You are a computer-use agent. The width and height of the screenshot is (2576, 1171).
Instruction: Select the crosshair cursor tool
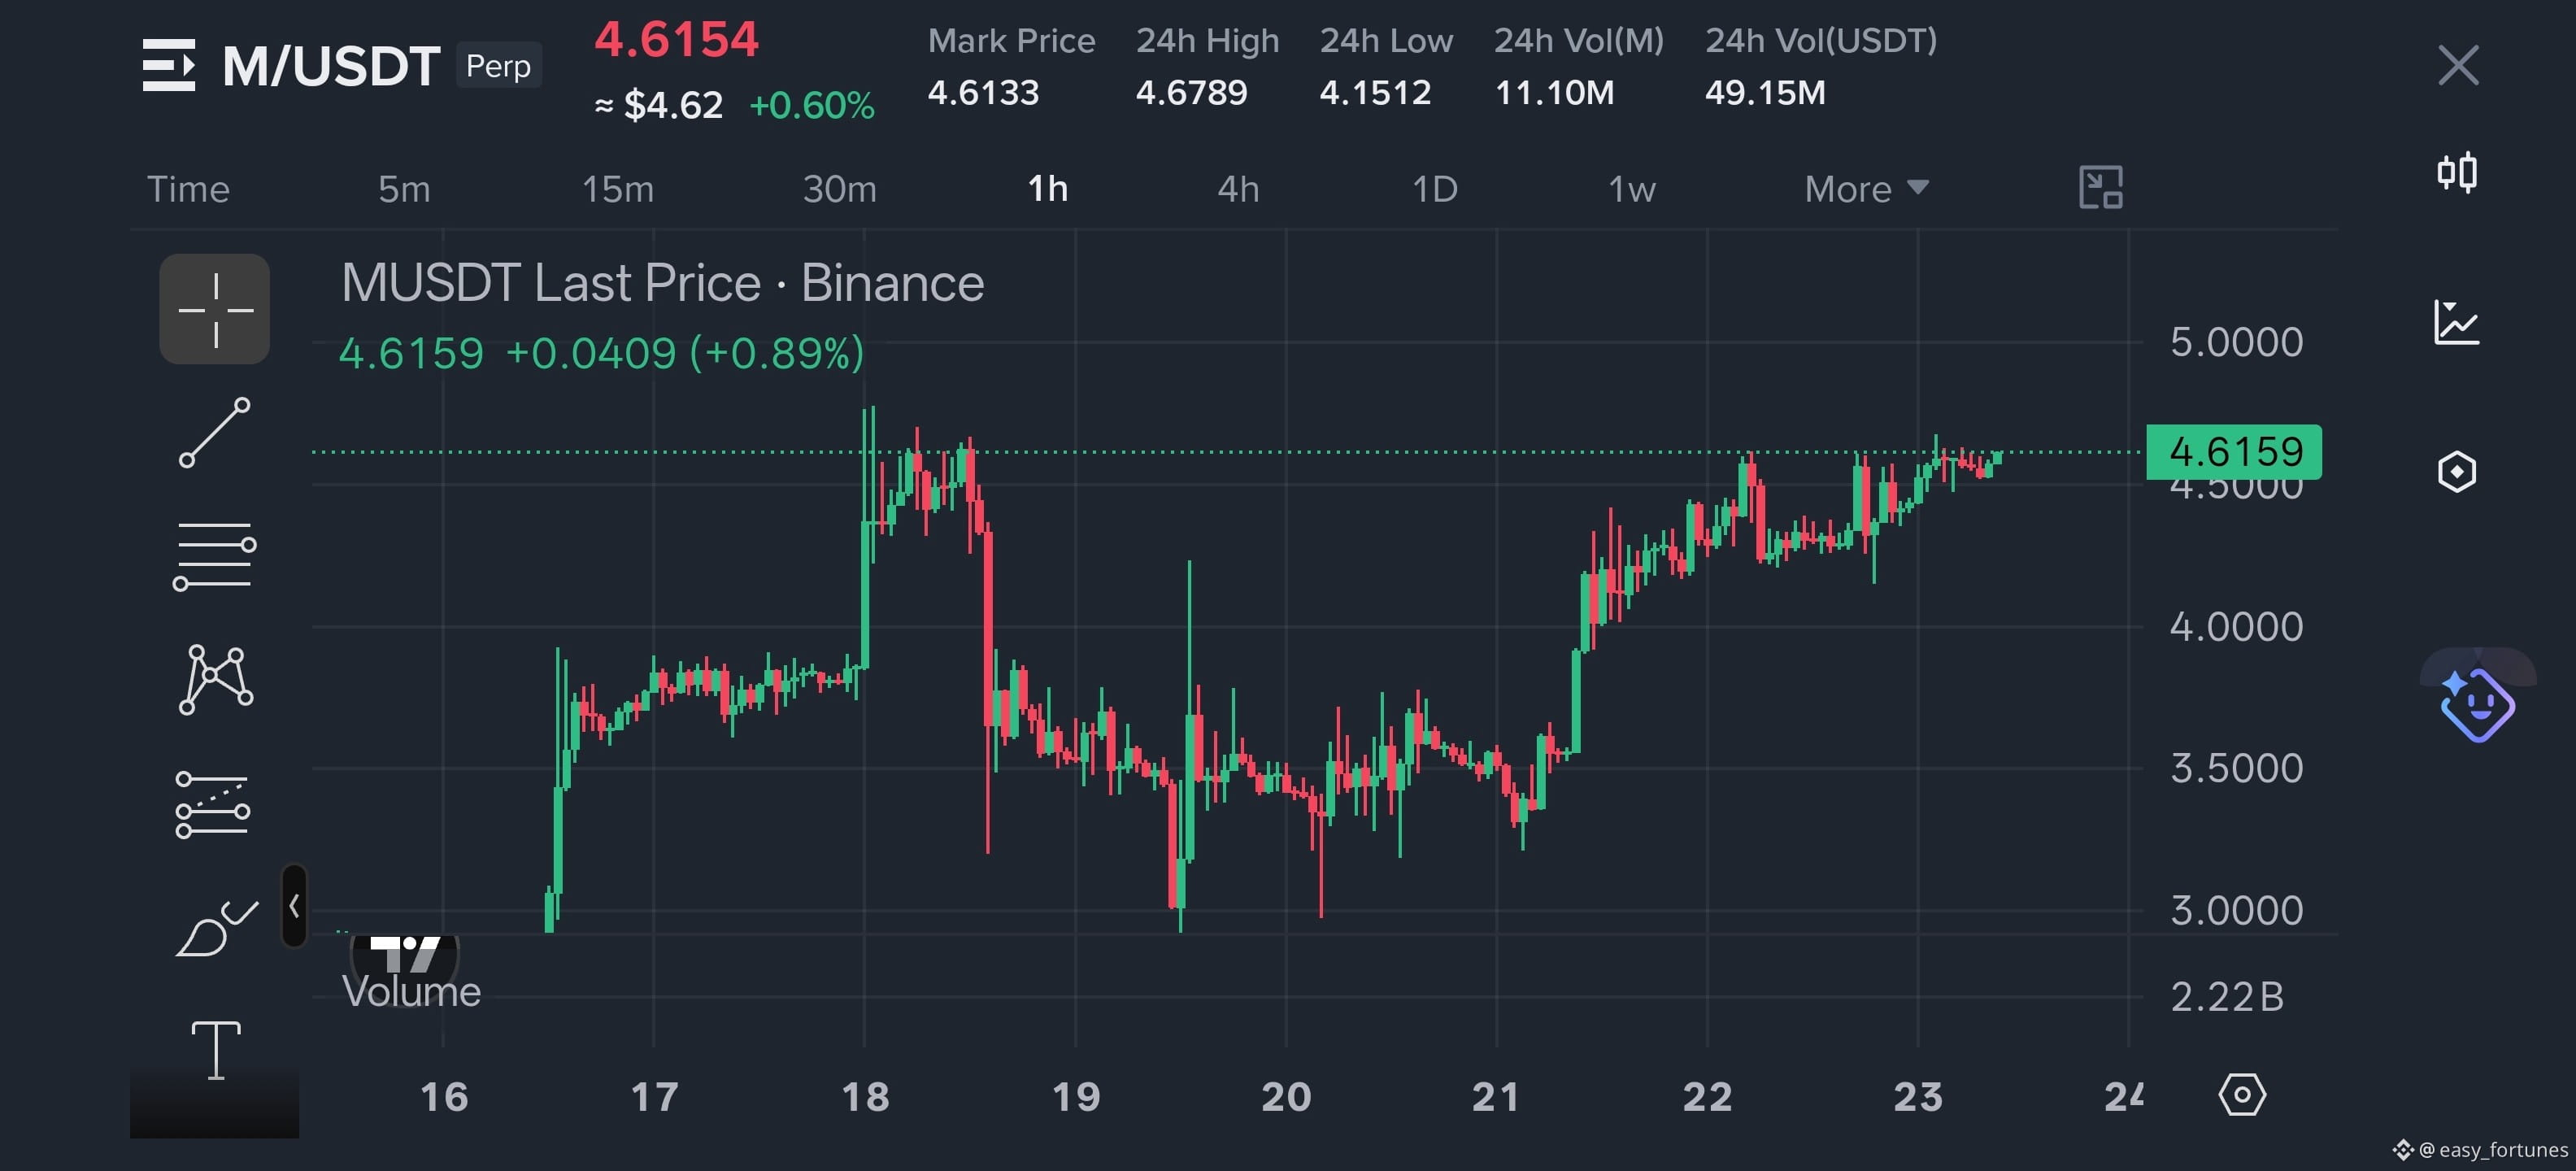coord(214,309)
